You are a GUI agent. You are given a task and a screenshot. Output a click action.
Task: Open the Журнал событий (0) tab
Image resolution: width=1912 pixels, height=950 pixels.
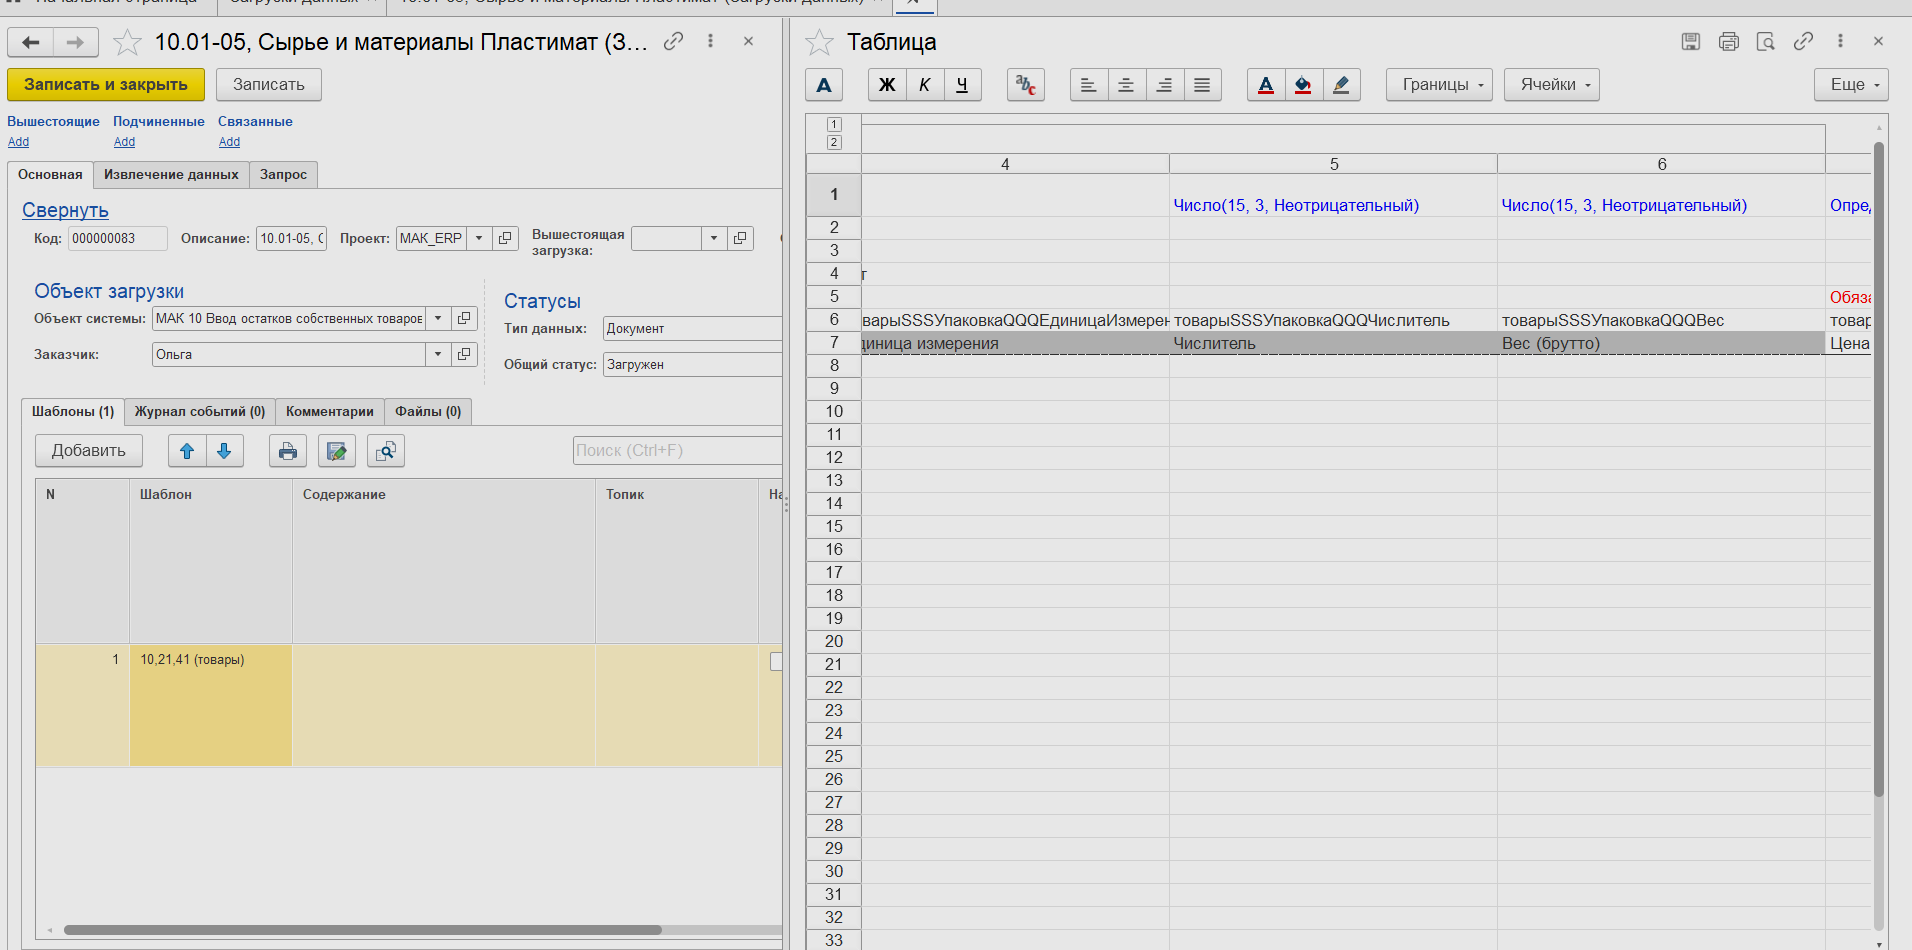200,411
